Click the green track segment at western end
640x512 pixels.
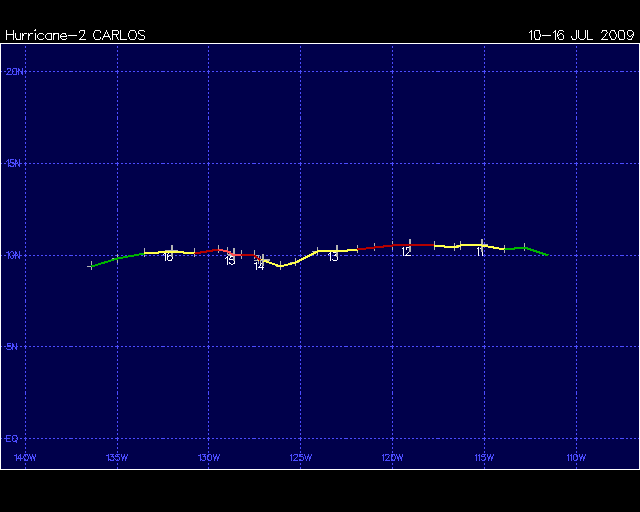tap(112, 260)
